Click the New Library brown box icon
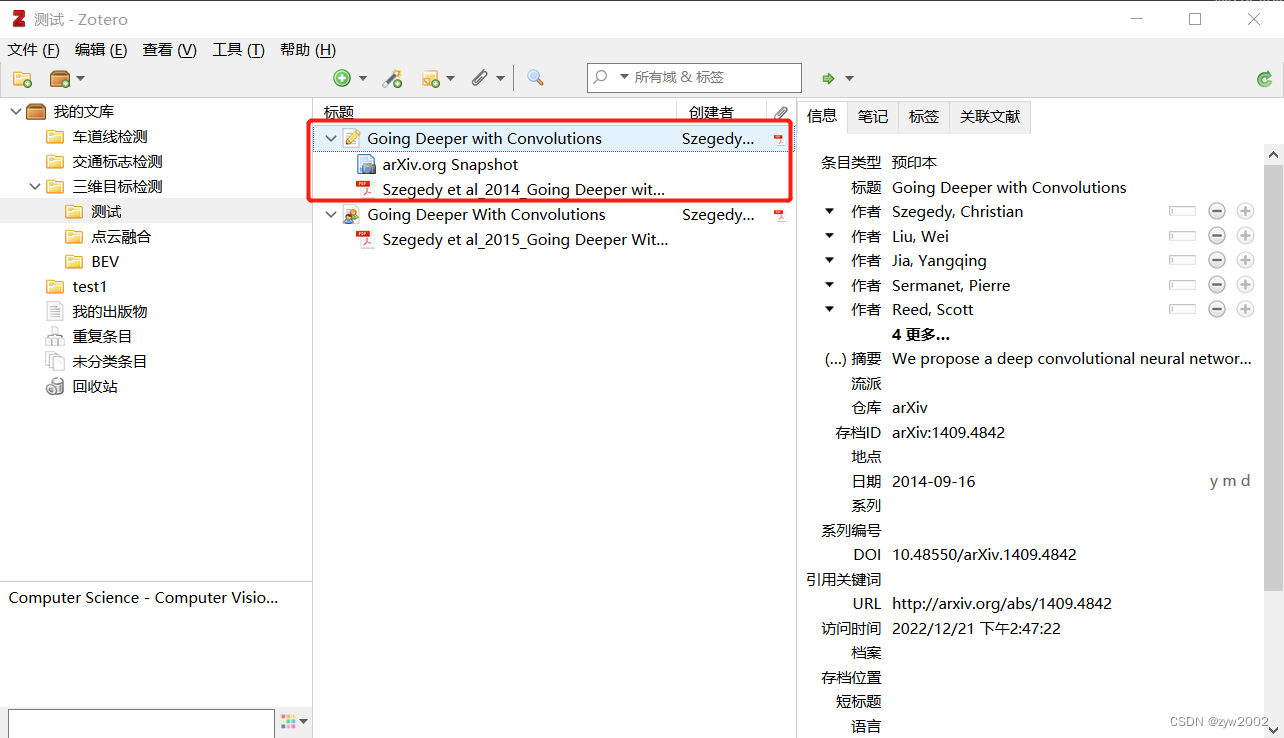The height and width of the screenshot is (738, 1284). 60,78
